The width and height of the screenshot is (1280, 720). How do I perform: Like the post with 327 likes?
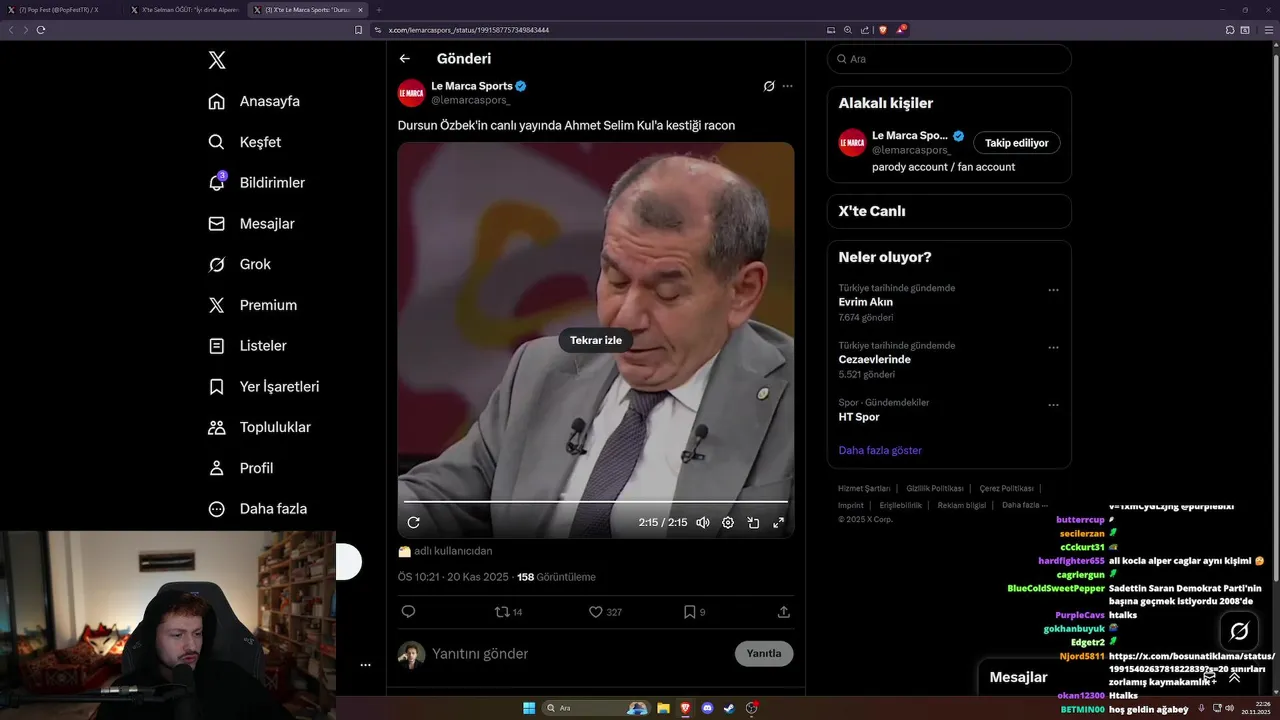[605, 612]
